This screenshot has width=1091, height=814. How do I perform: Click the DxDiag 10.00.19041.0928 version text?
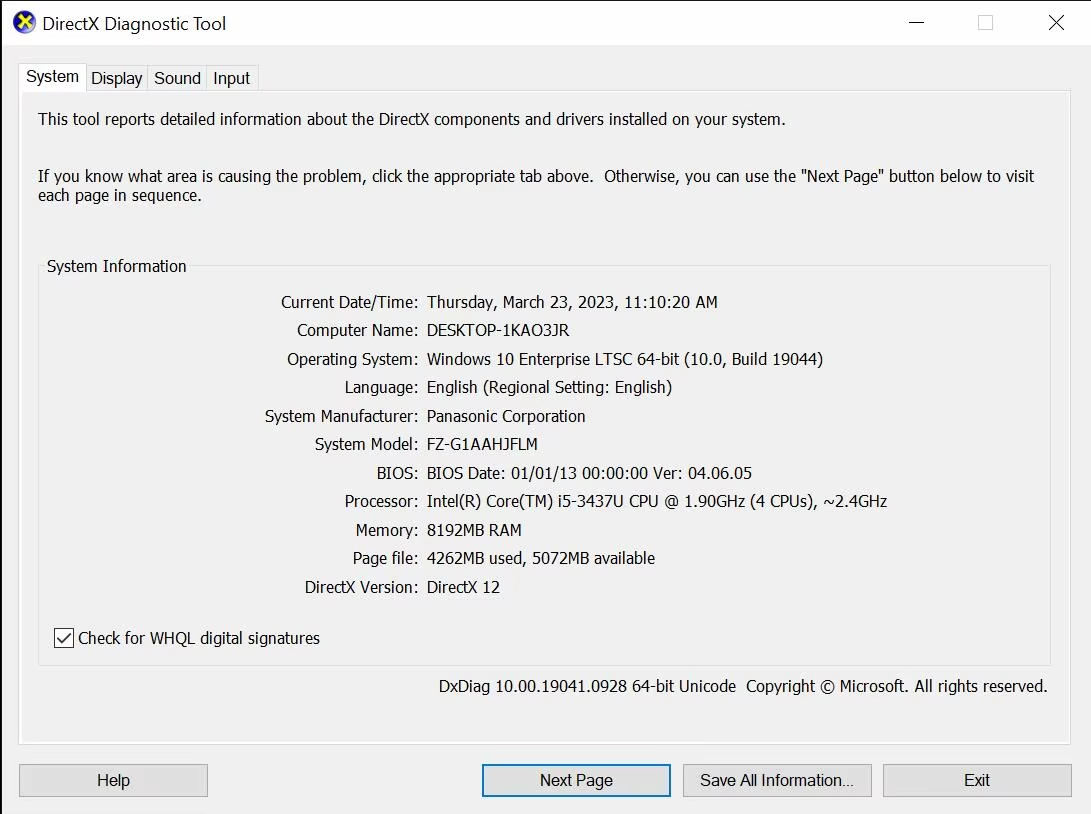(x=587, y=687)
